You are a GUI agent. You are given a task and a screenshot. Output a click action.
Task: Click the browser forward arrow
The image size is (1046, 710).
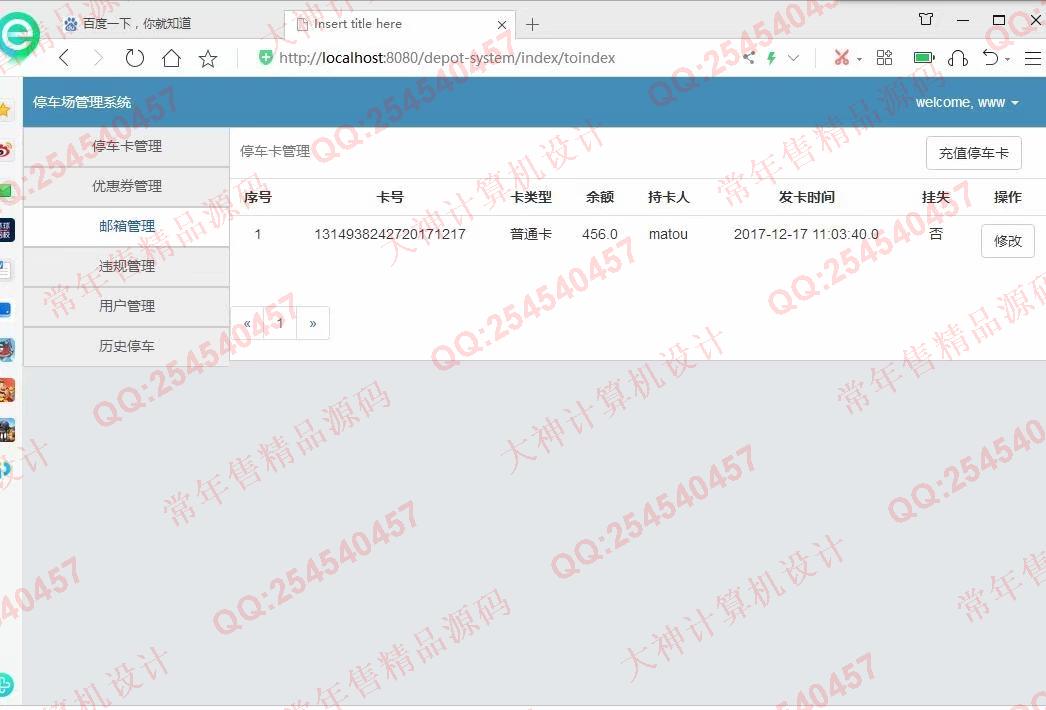[98, 58]
